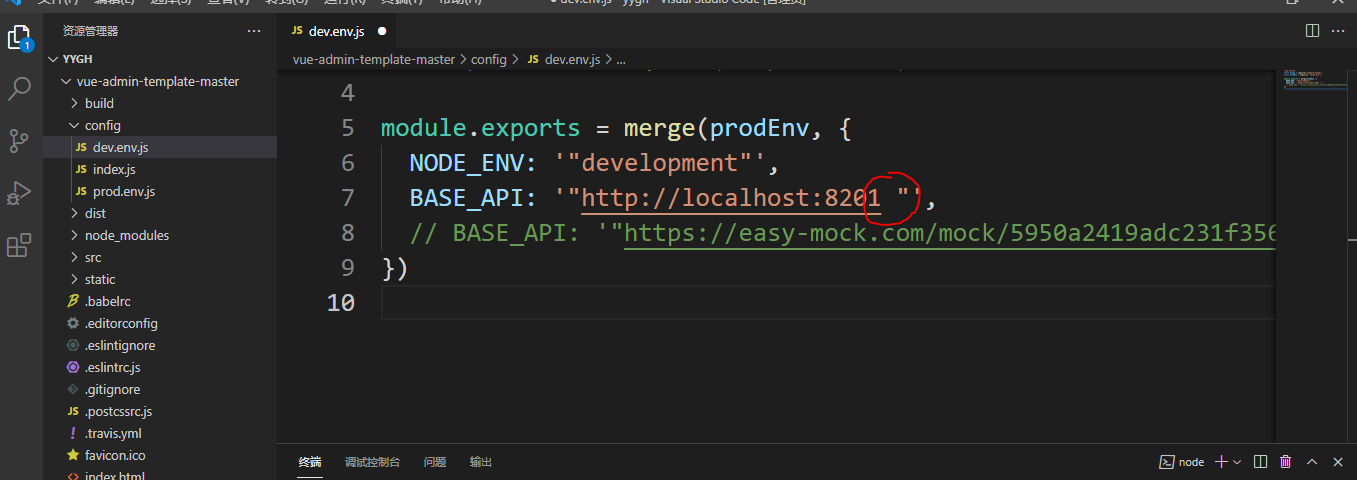Viewport: 1357px width, 480px height.
Task: Click module.exports text on line 5
Action: [481, 128]
